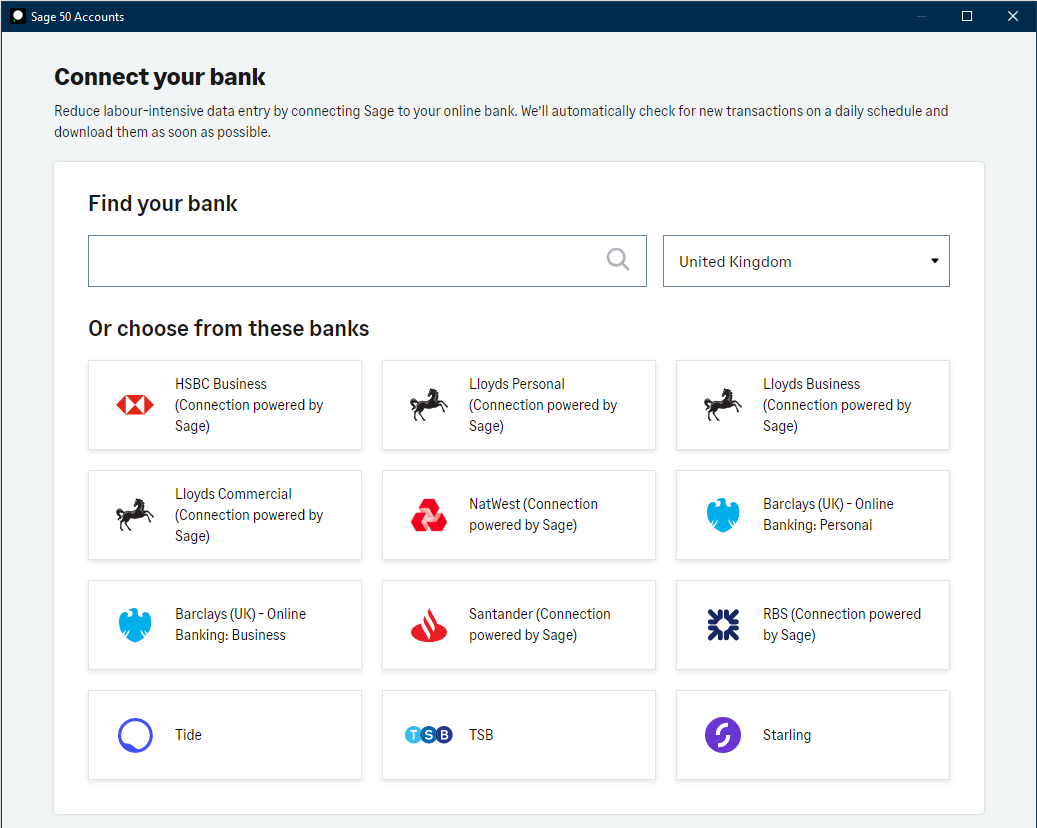Pick the HSBC Business connection label
This screenshot has width=1037, height=828.
pos(249,405)
